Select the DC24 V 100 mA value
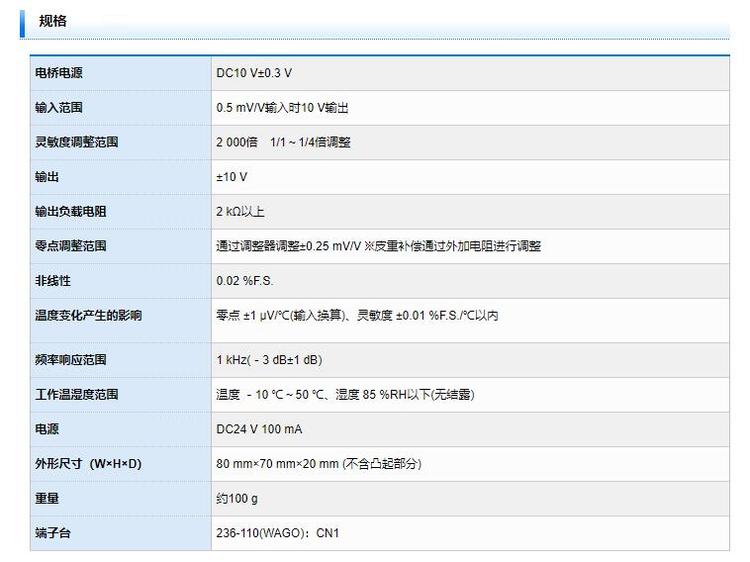This screenshot has height=562, width=750. click(x=259, y=429)
